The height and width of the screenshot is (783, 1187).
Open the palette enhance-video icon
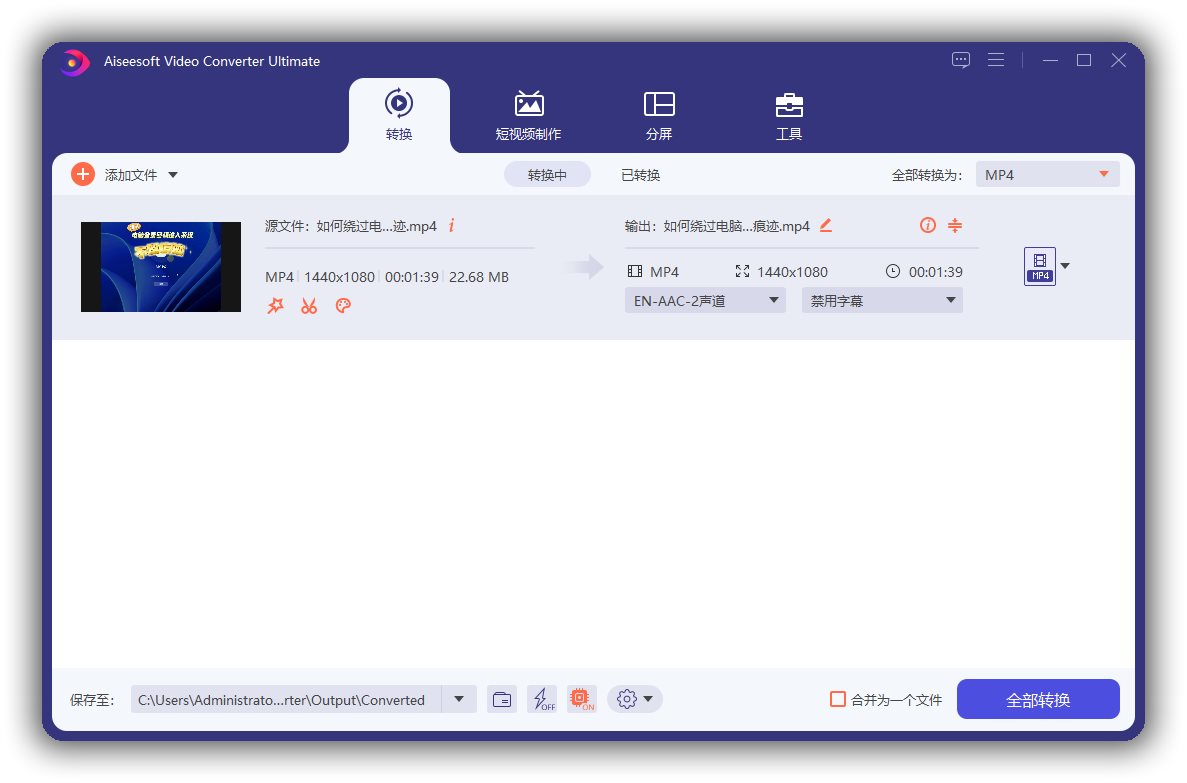(343, 305)
